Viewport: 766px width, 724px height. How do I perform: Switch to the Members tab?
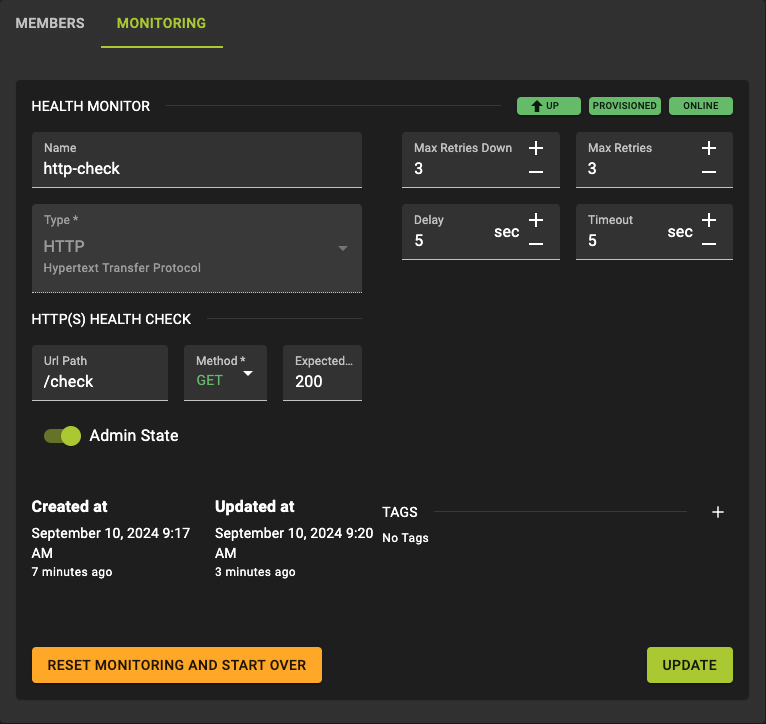50,23
